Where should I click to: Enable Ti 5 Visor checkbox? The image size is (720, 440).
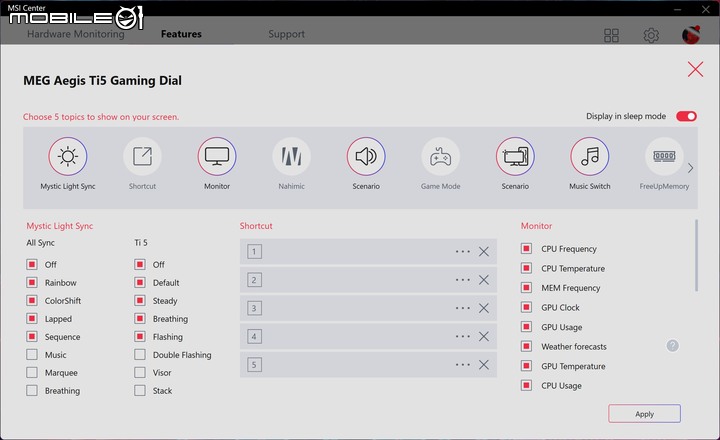(140, 372)
